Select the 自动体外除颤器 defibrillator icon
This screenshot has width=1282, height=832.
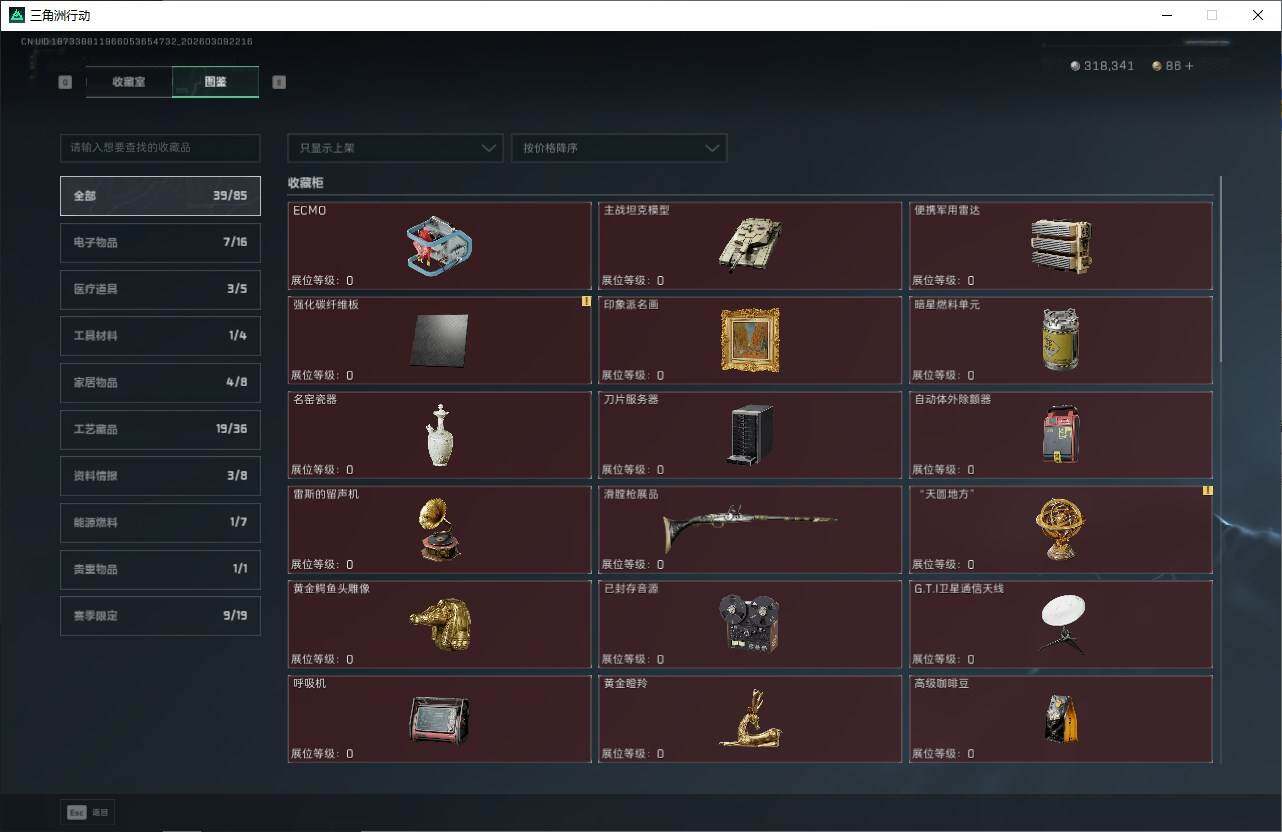[x=1060, y=435]
